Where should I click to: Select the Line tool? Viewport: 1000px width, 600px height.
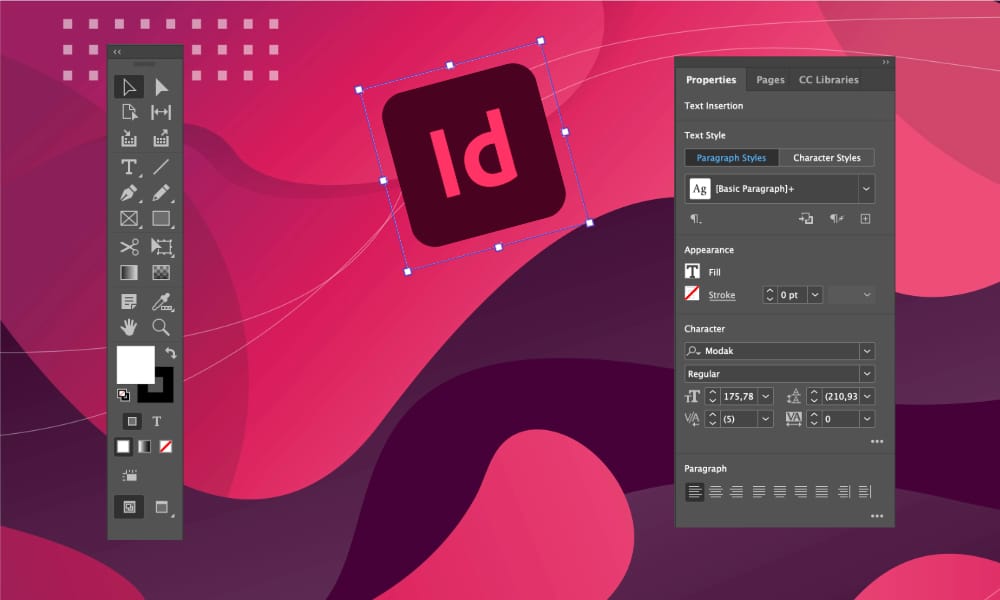pyautogui.click(x=161, y=166)
